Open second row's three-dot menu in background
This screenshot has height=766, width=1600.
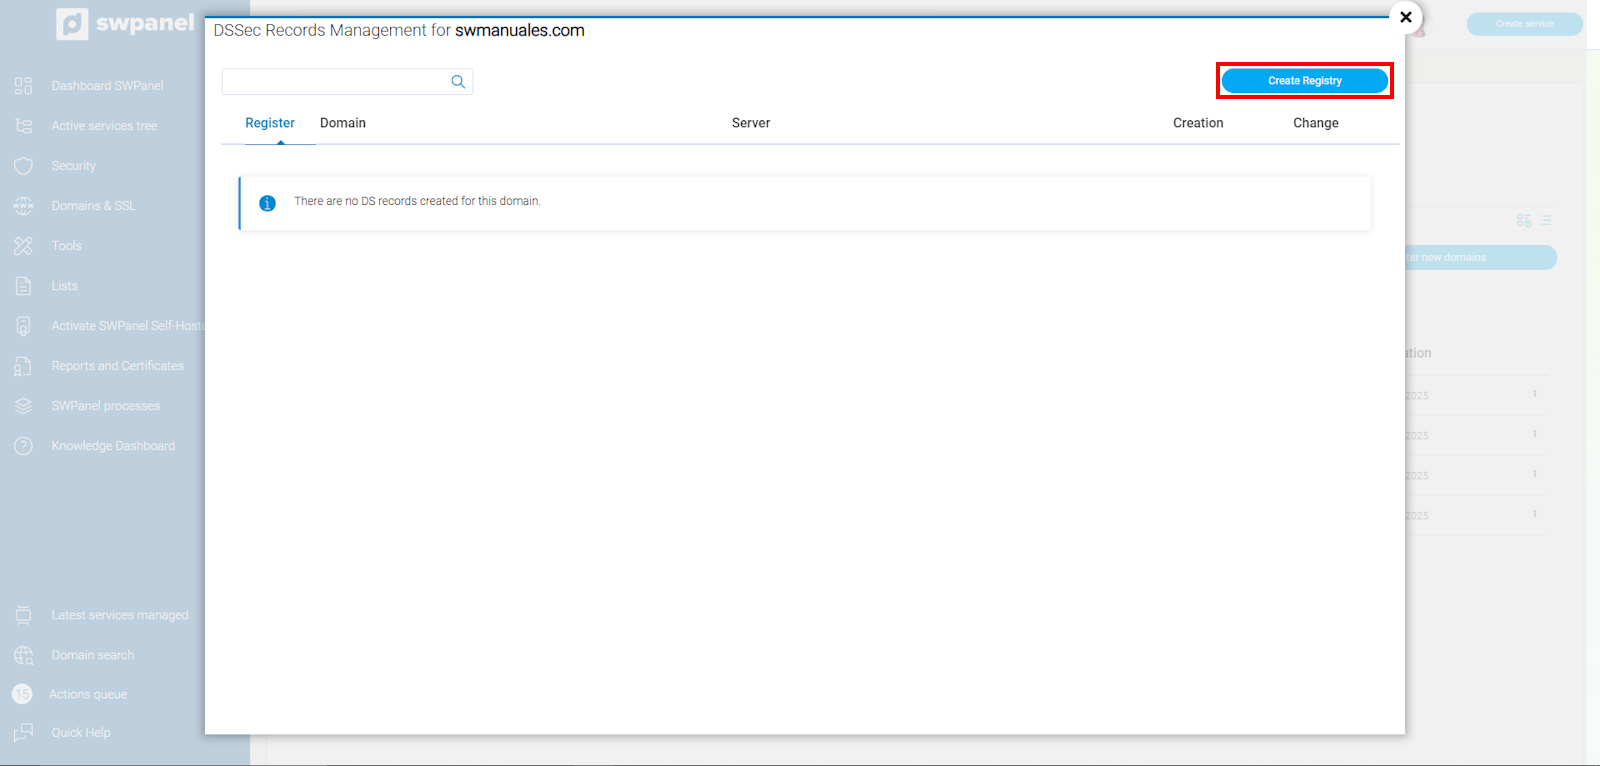click(x=1535, y=434)
